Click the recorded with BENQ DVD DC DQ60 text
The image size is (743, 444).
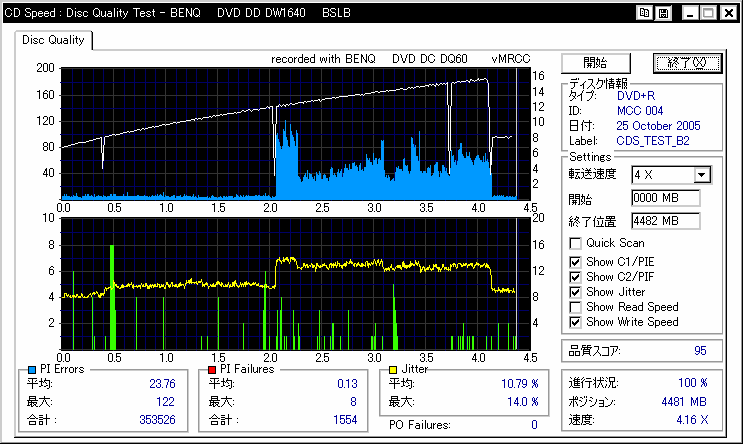point(369,59)
